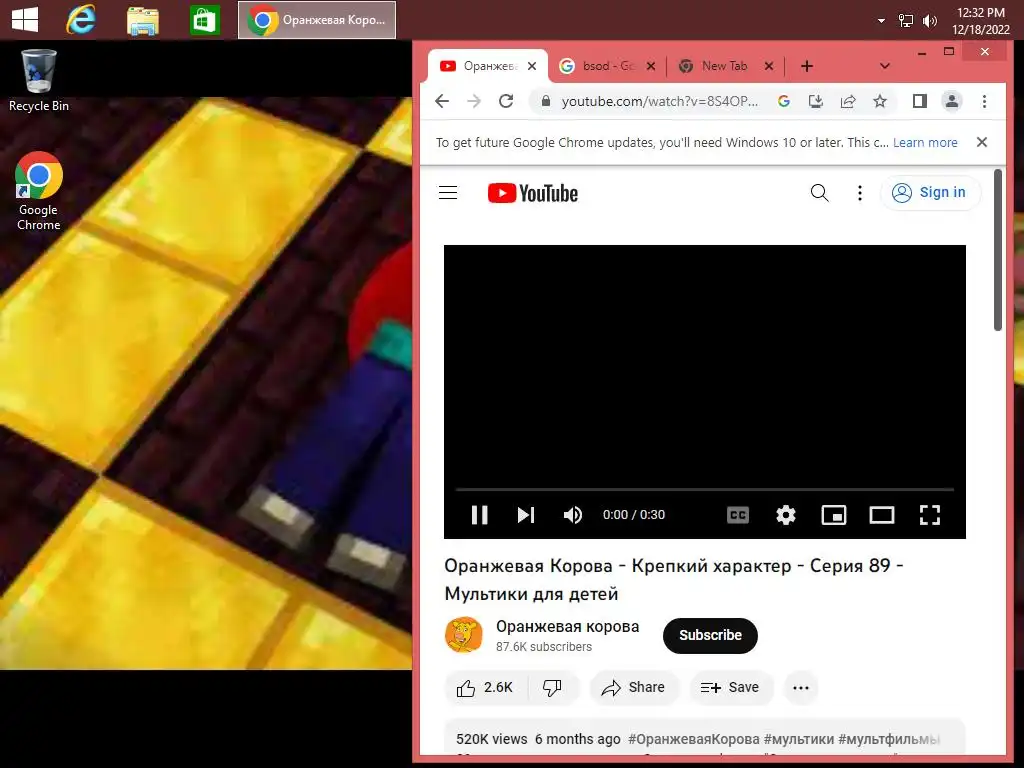This screenshot has width=1024, height=768.
Task: Show hidden tray icons arrow
Action: (882, 21)
